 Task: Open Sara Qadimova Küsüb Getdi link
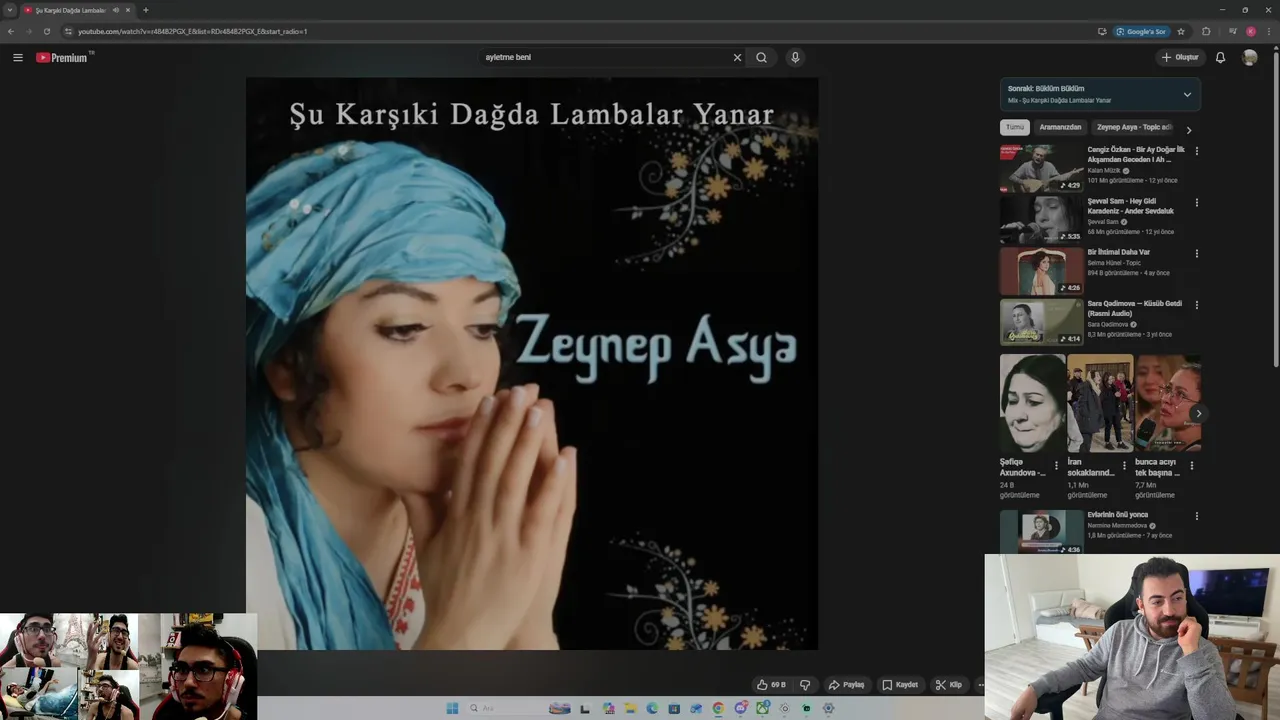click(x=1135, y=308)
